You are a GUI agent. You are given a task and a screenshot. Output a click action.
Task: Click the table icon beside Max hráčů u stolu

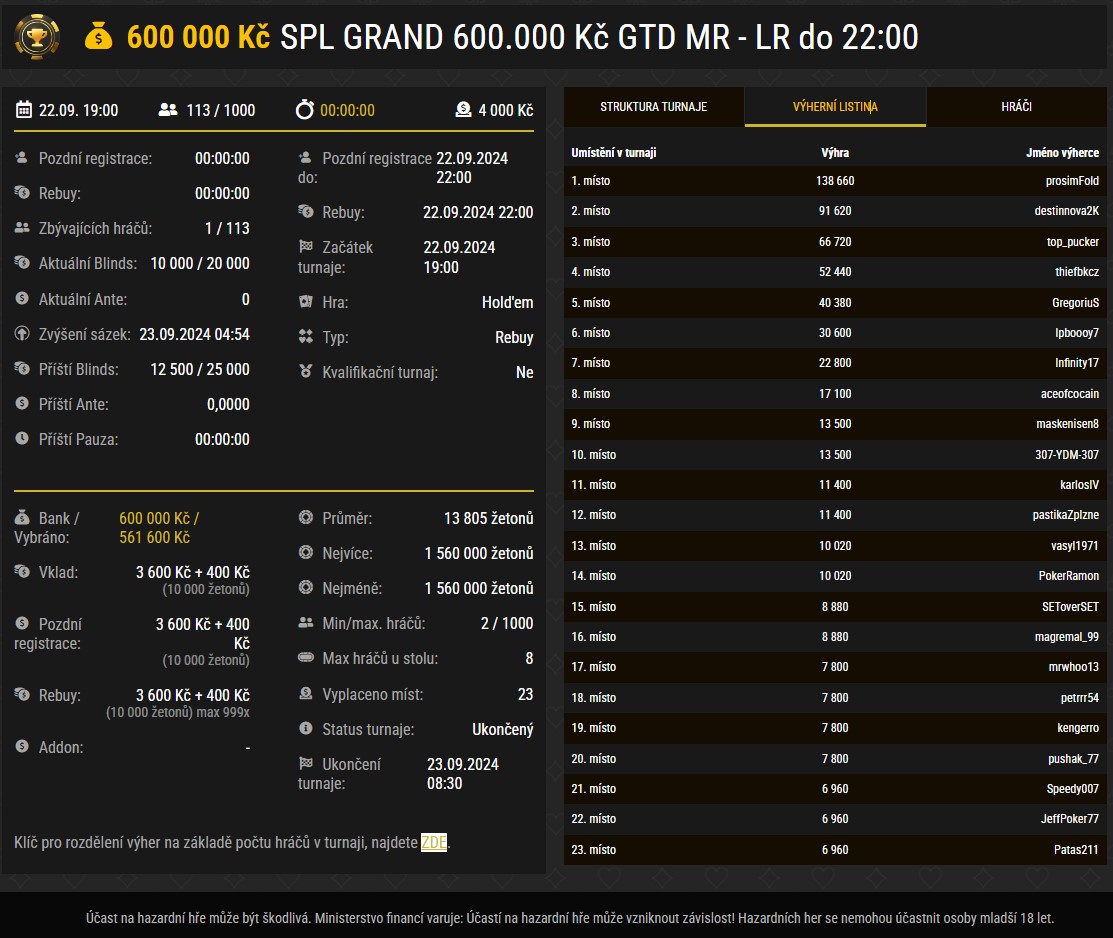pyautogui.click(x=306, y=658)
